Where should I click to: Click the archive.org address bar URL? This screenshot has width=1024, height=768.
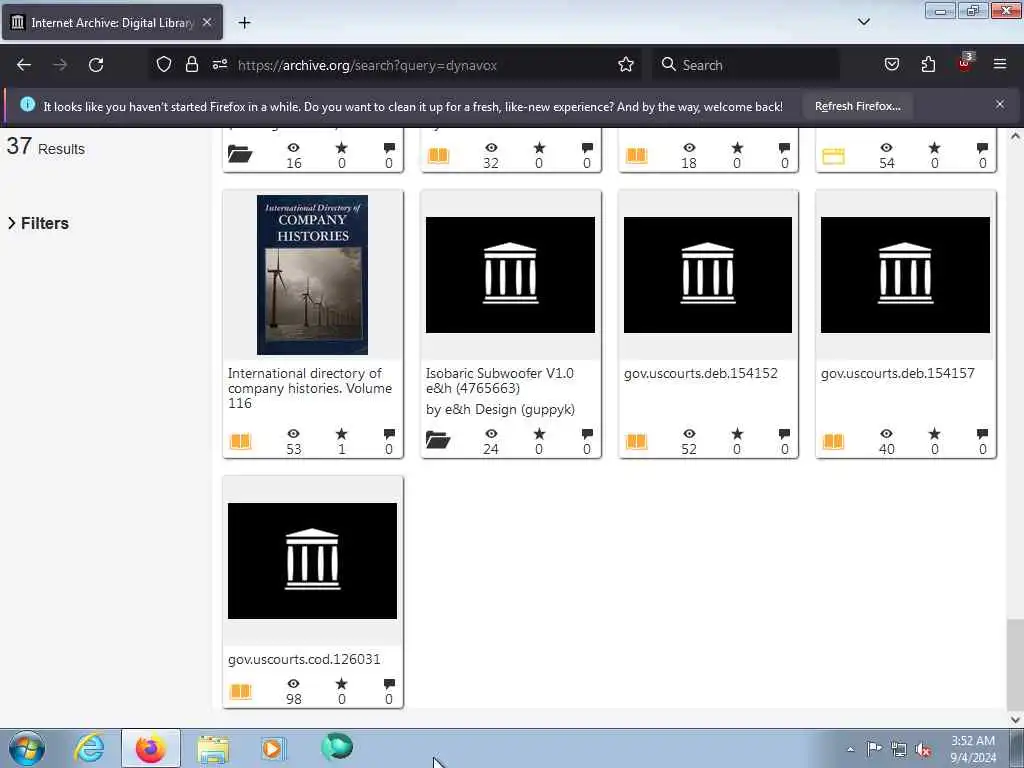point(367,65)
